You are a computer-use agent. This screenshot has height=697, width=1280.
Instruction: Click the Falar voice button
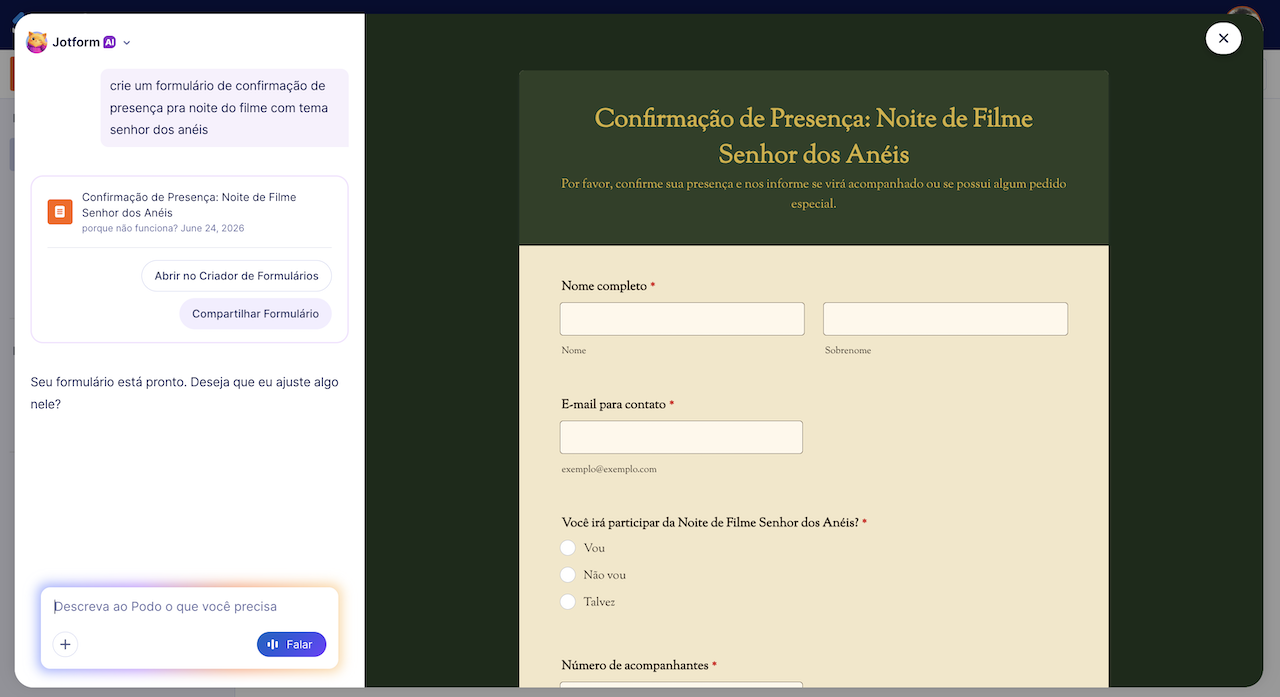pos(291,645)
